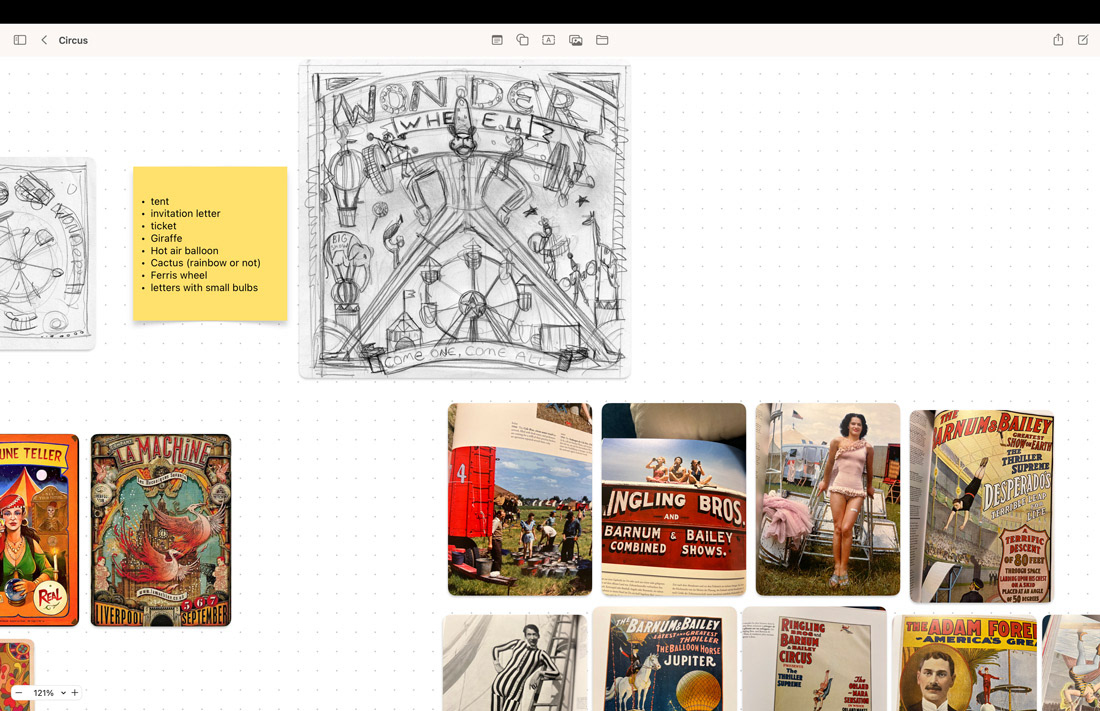The height and width of the screenshot is (711, 1100).
Task: Insert a sticky note
Action: pos(497,40)
